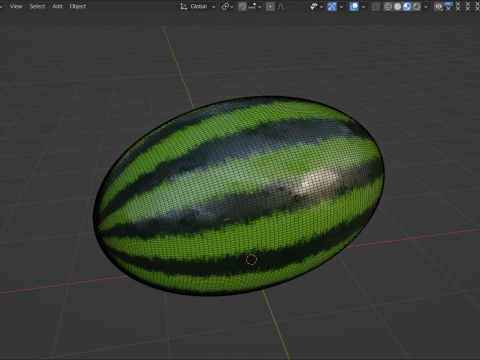Open the Global transform orientation dropdown
This screenshot has height=360, width=480.
[x=198, y=6]
